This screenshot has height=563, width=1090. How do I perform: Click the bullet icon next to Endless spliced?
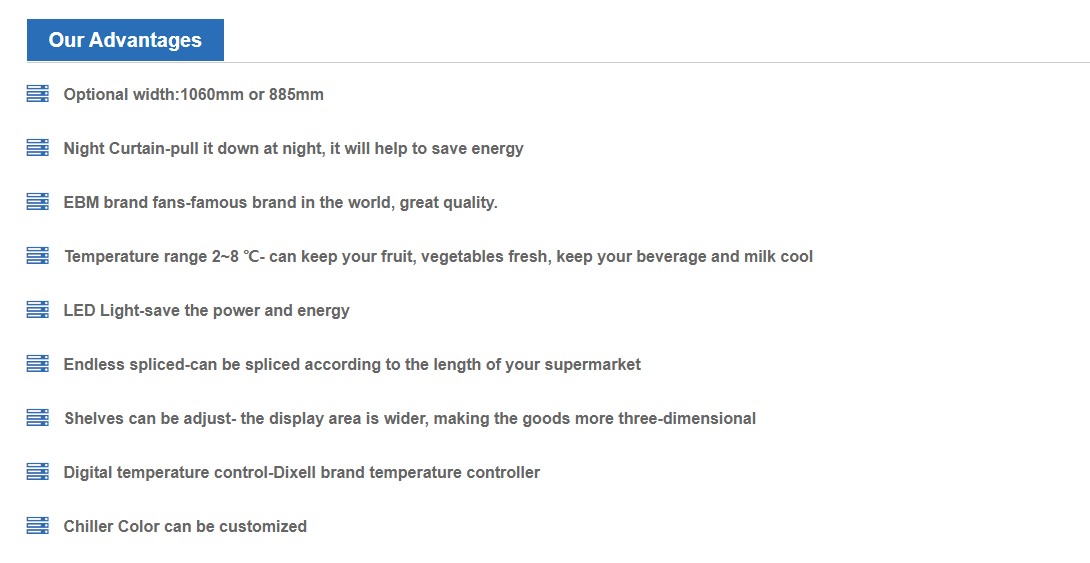click(37, 364)
